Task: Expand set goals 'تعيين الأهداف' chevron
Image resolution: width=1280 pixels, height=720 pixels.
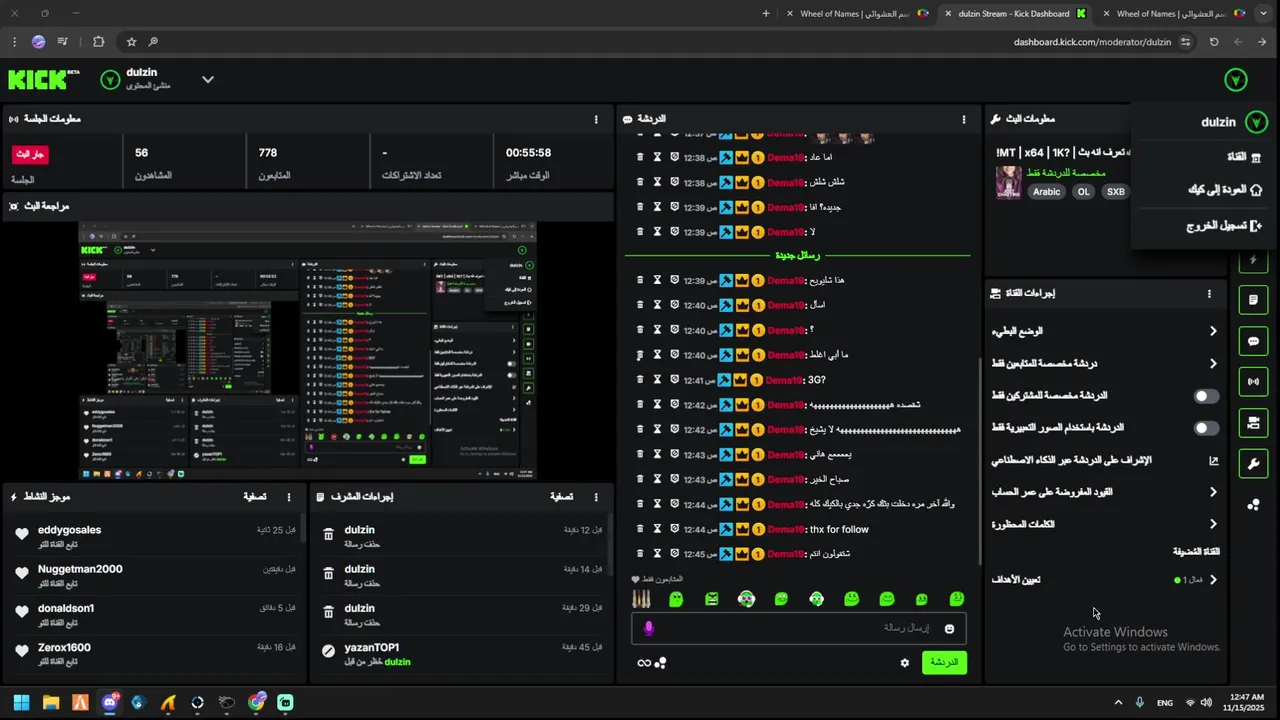Action: [x=1213, y=580]
